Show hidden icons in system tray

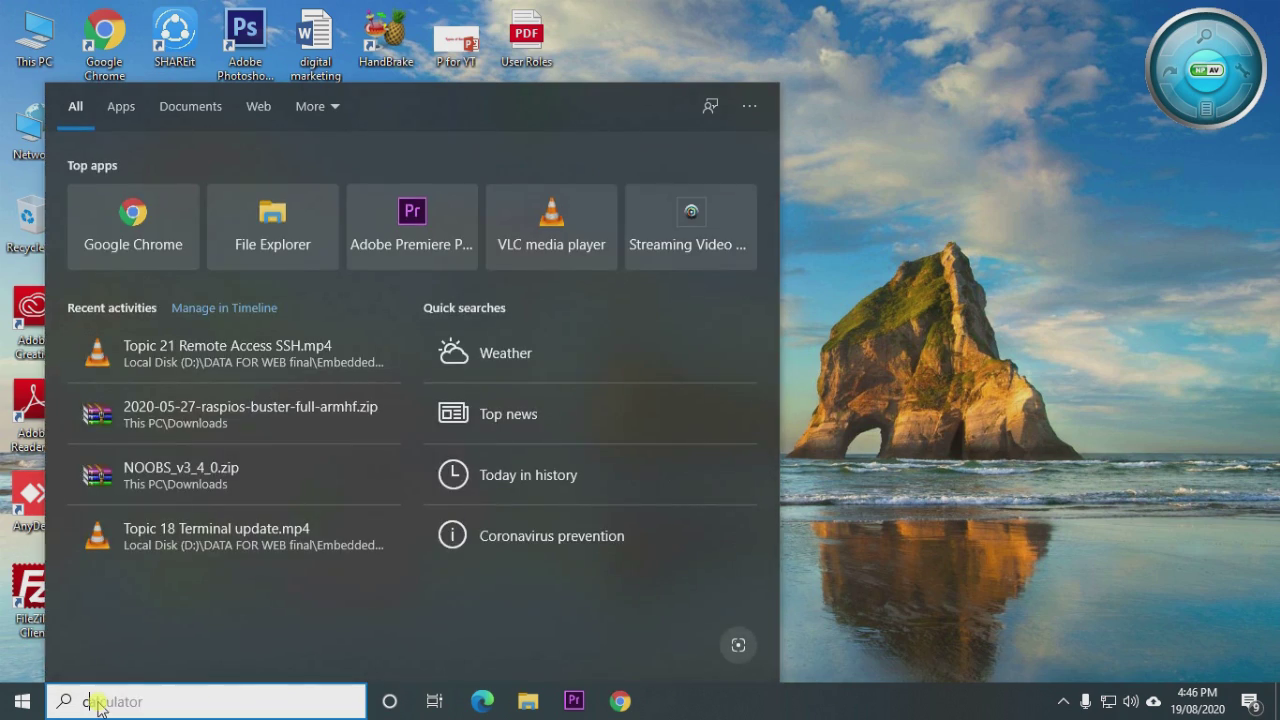1063,701
